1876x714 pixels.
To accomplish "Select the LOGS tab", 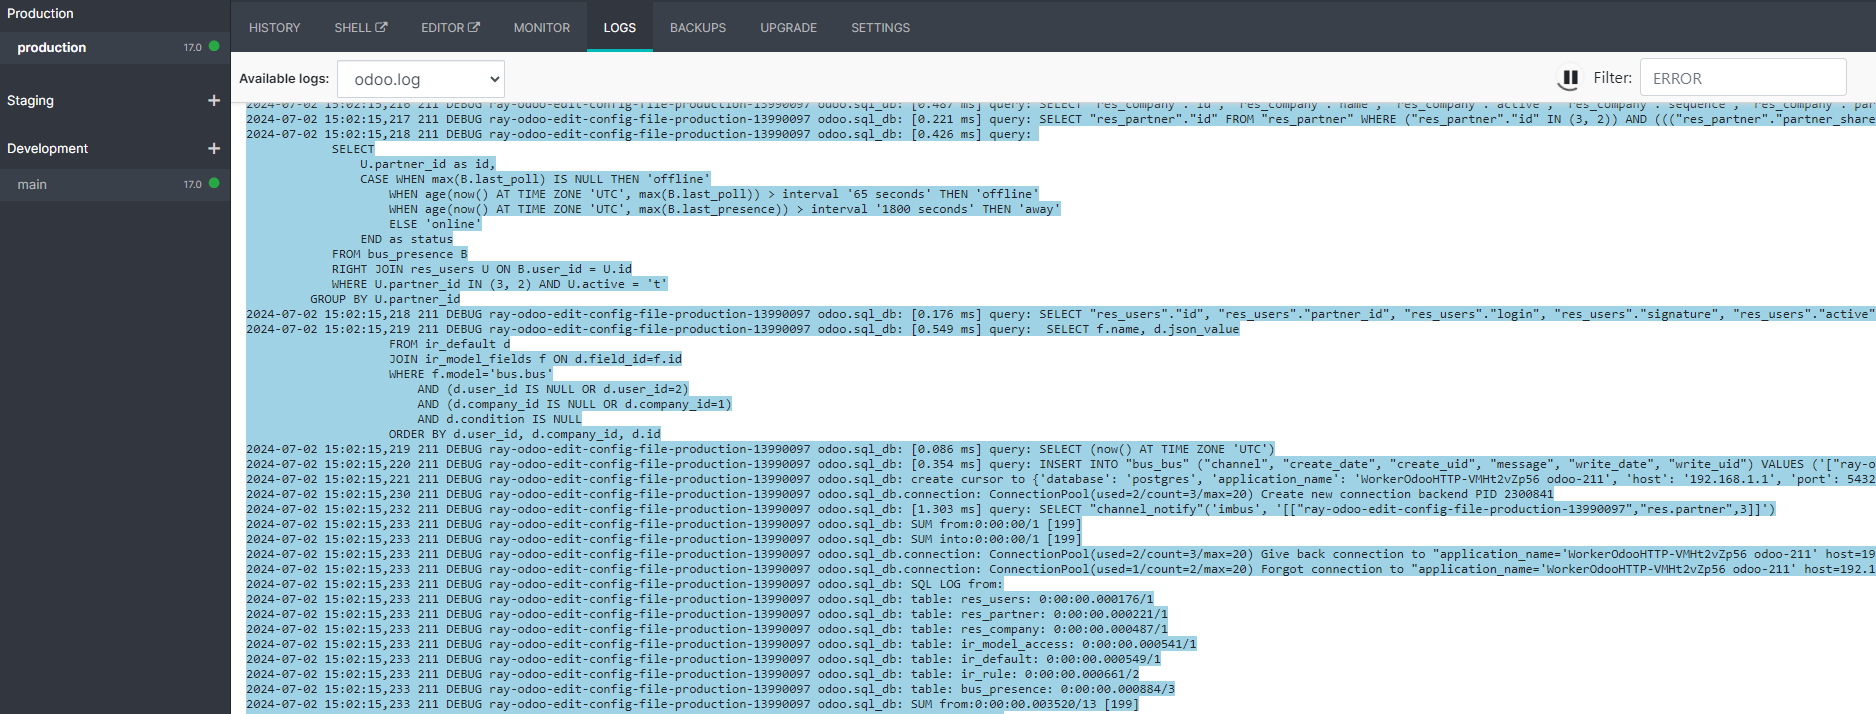I will [620, 27].
